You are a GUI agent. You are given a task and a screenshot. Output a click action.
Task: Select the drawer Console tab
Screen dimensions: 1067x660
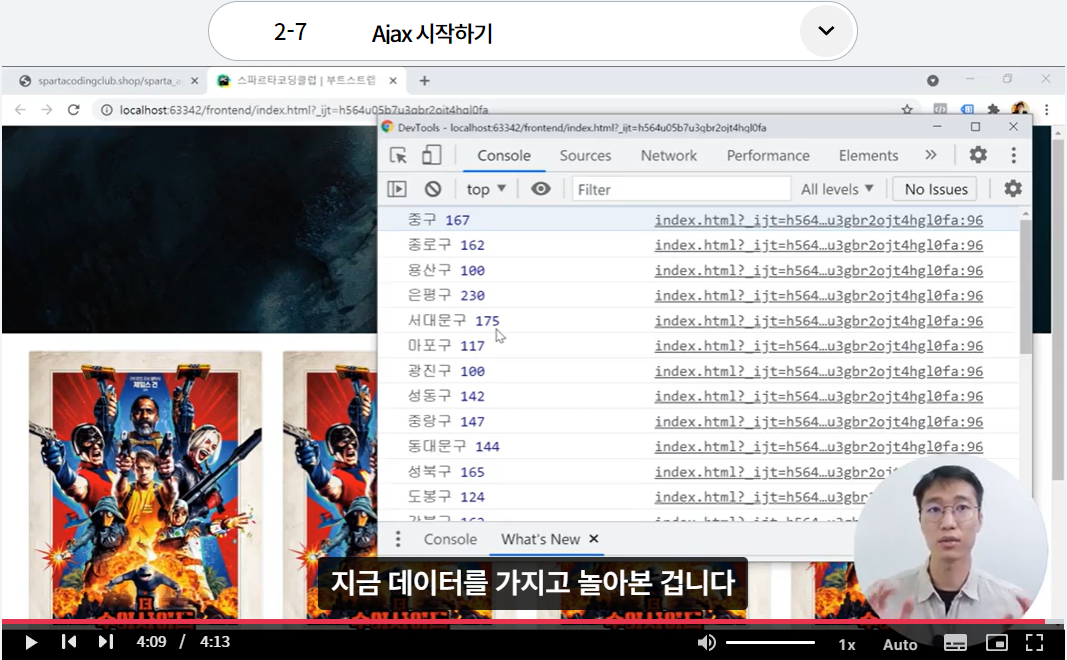point(450,540)
